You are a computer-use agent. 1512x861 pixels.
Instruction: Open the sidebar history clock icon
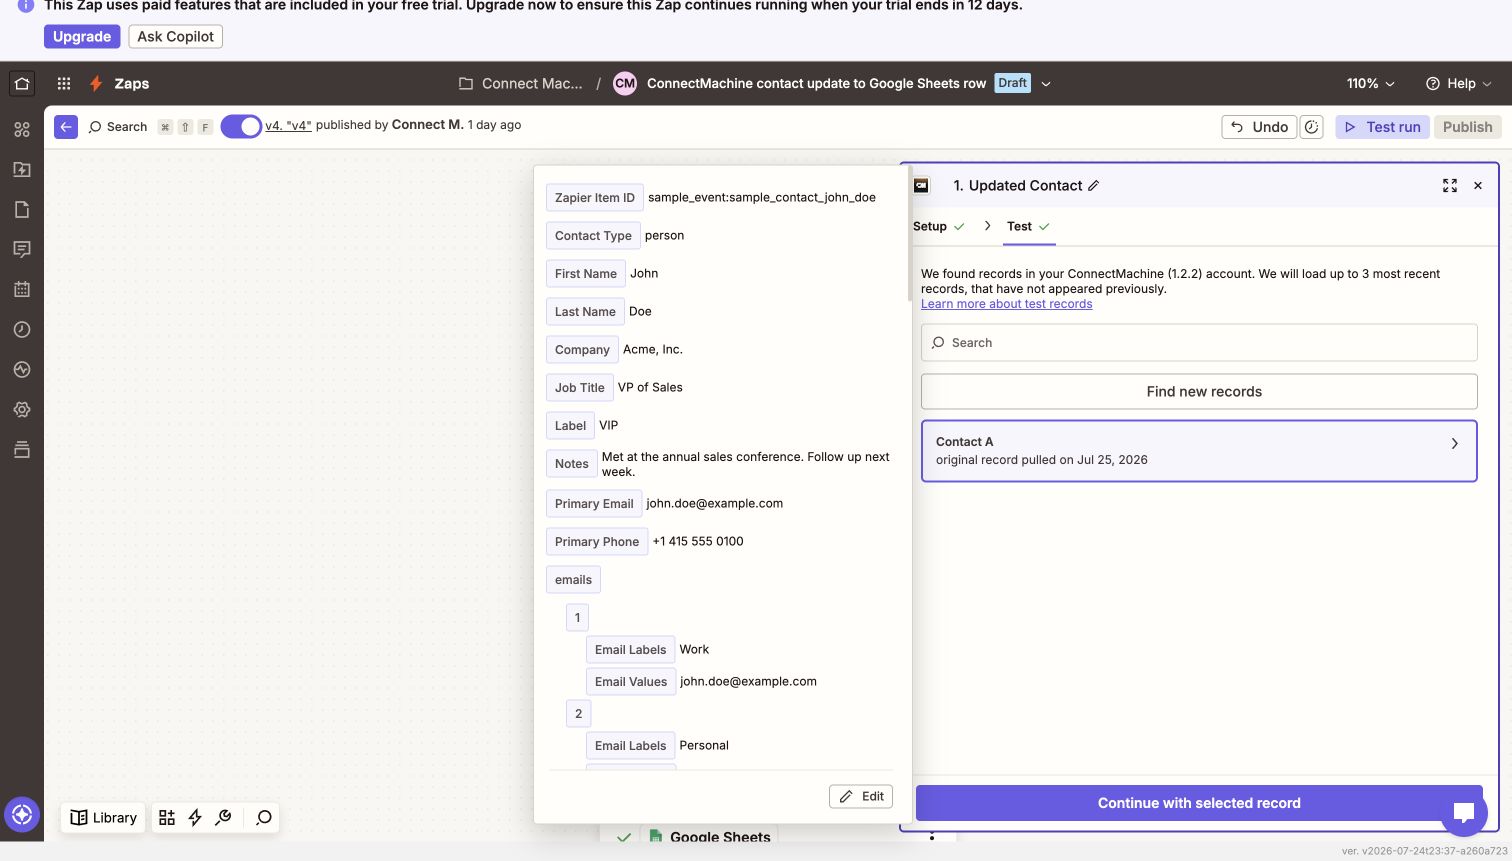(x=22, y=329)
